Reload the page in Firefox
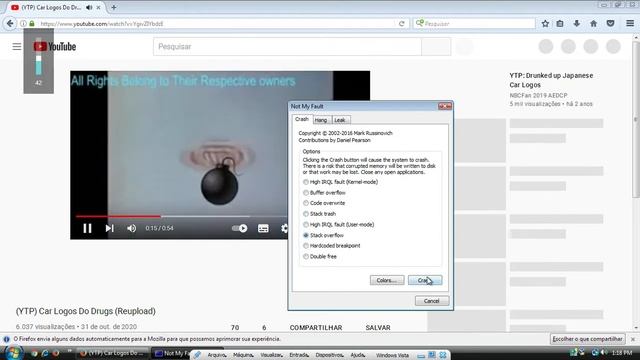The width and height of the screenshot is (640, 360). tap(402, 24)
